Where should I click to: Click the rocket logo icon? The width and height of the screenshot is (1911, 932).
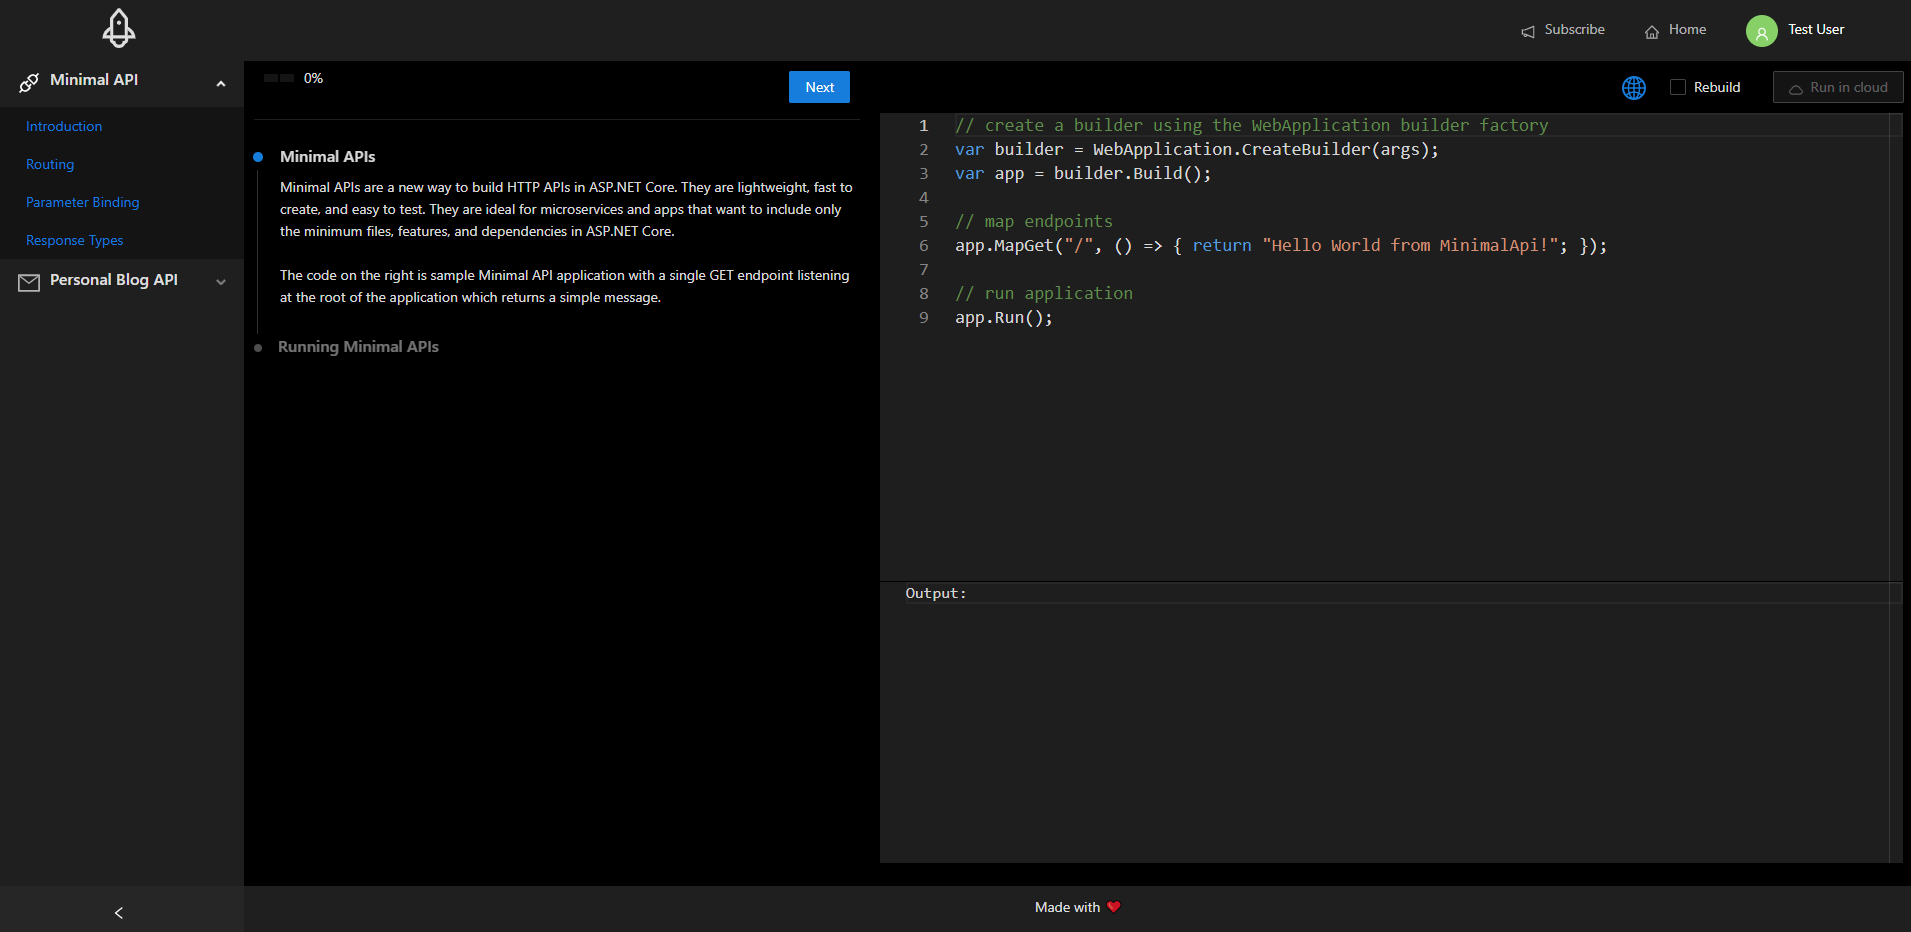(x=119, y=29)
